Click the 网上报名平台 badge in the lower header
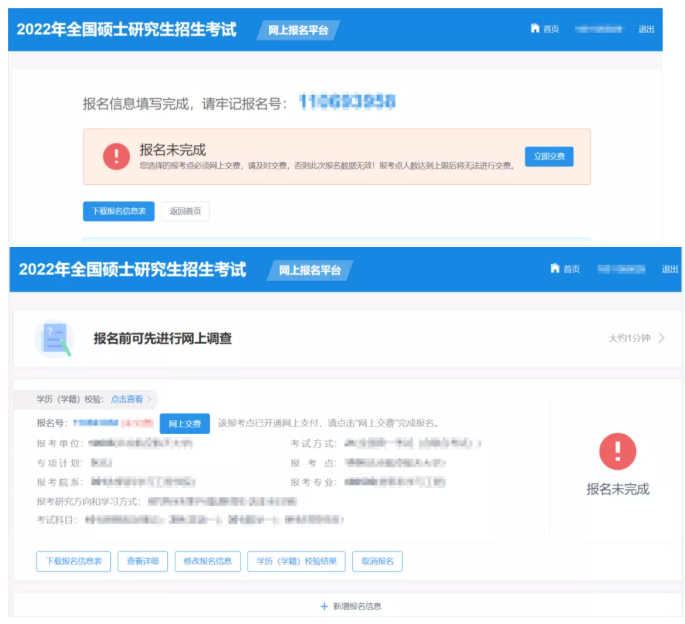The width and height of the screenshot is (685, 624). pyautogui.click(x=310, y=270)
